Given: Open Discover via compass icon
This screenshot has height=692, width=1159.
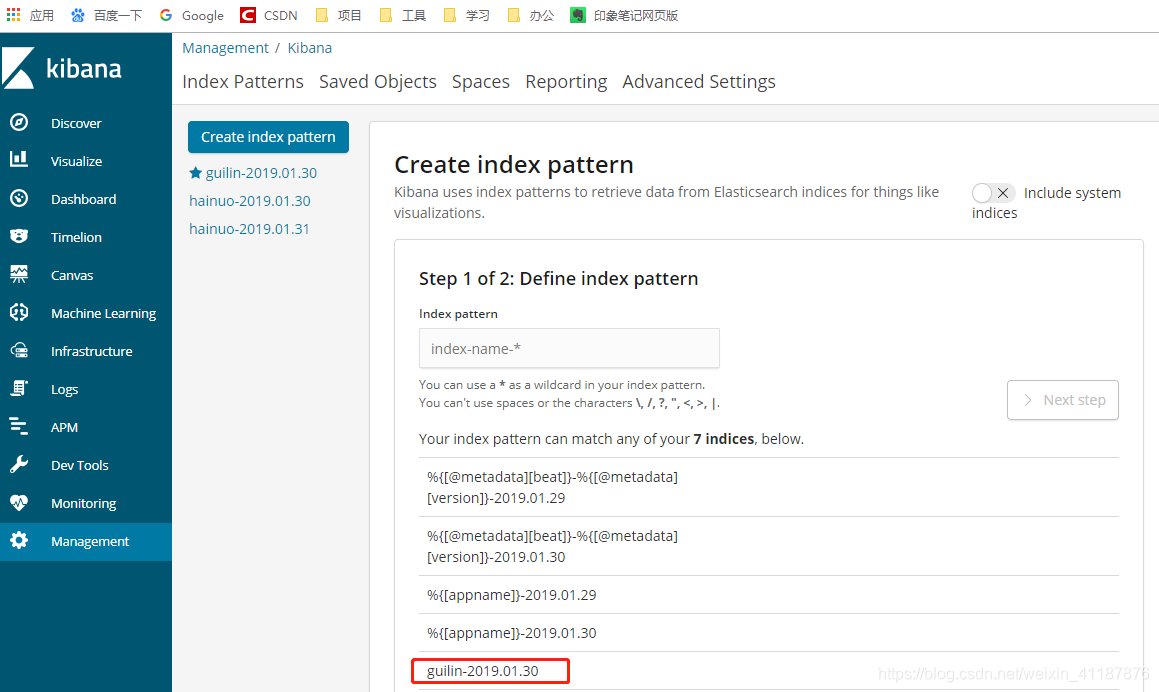Looking at the screenshot, I should (19, 122).
